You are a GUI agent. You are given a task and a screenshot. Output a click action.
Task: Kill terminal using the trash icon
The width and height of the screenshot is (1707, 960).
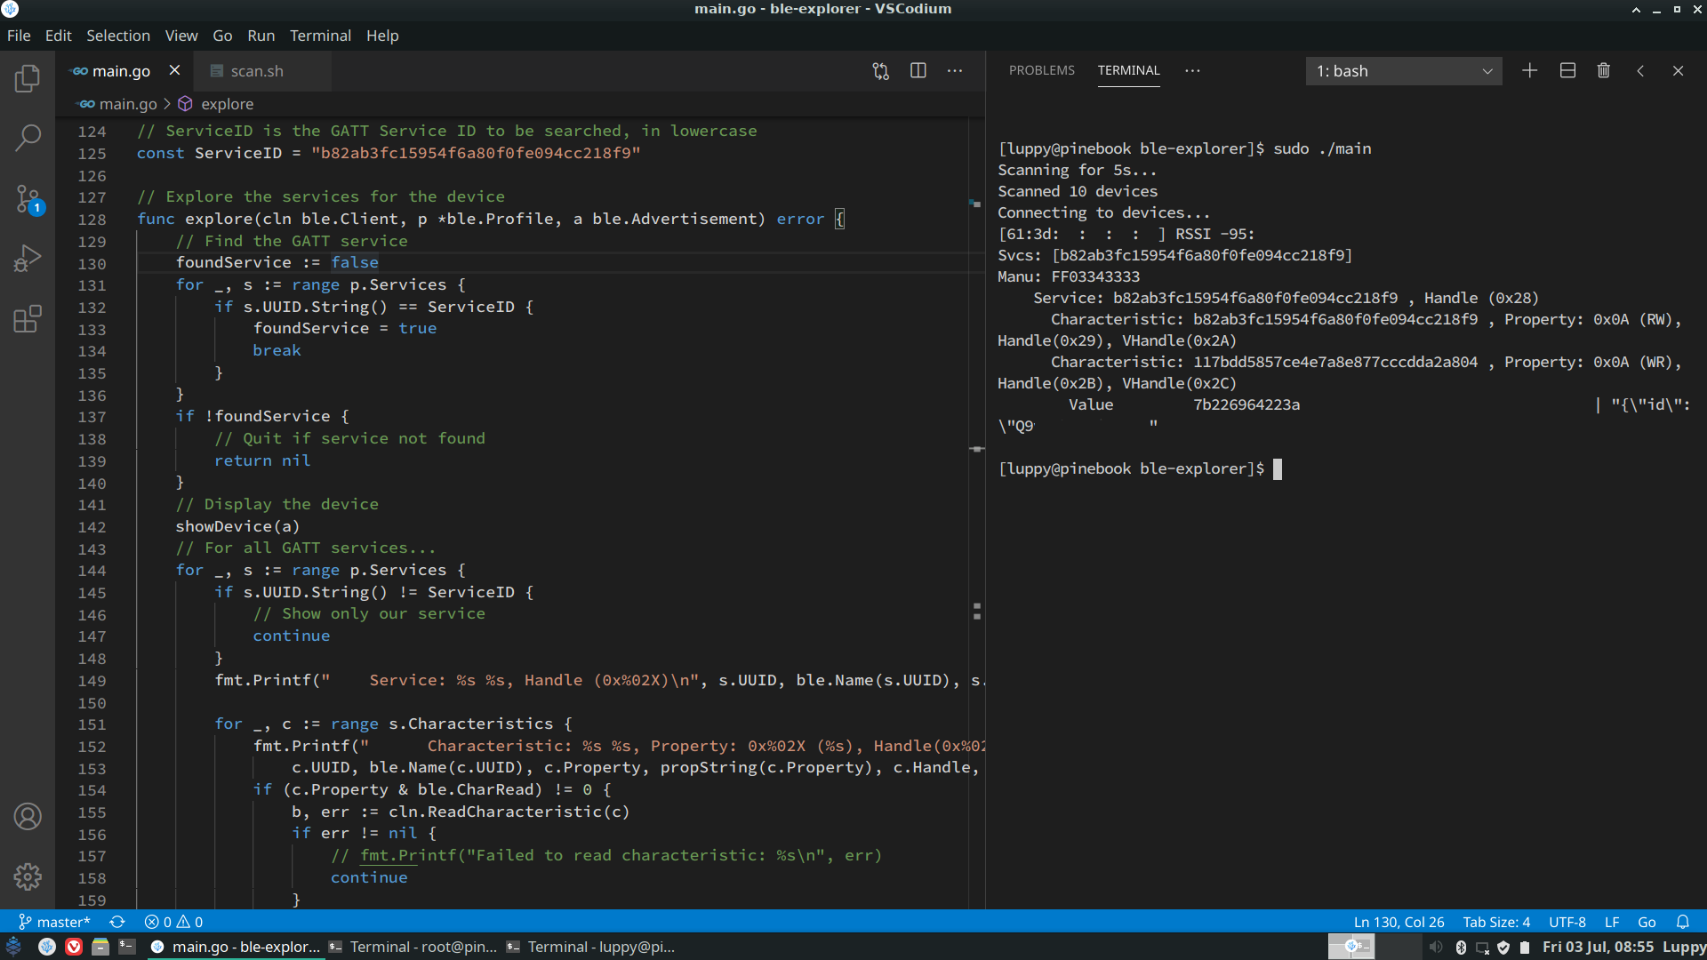1603,71
